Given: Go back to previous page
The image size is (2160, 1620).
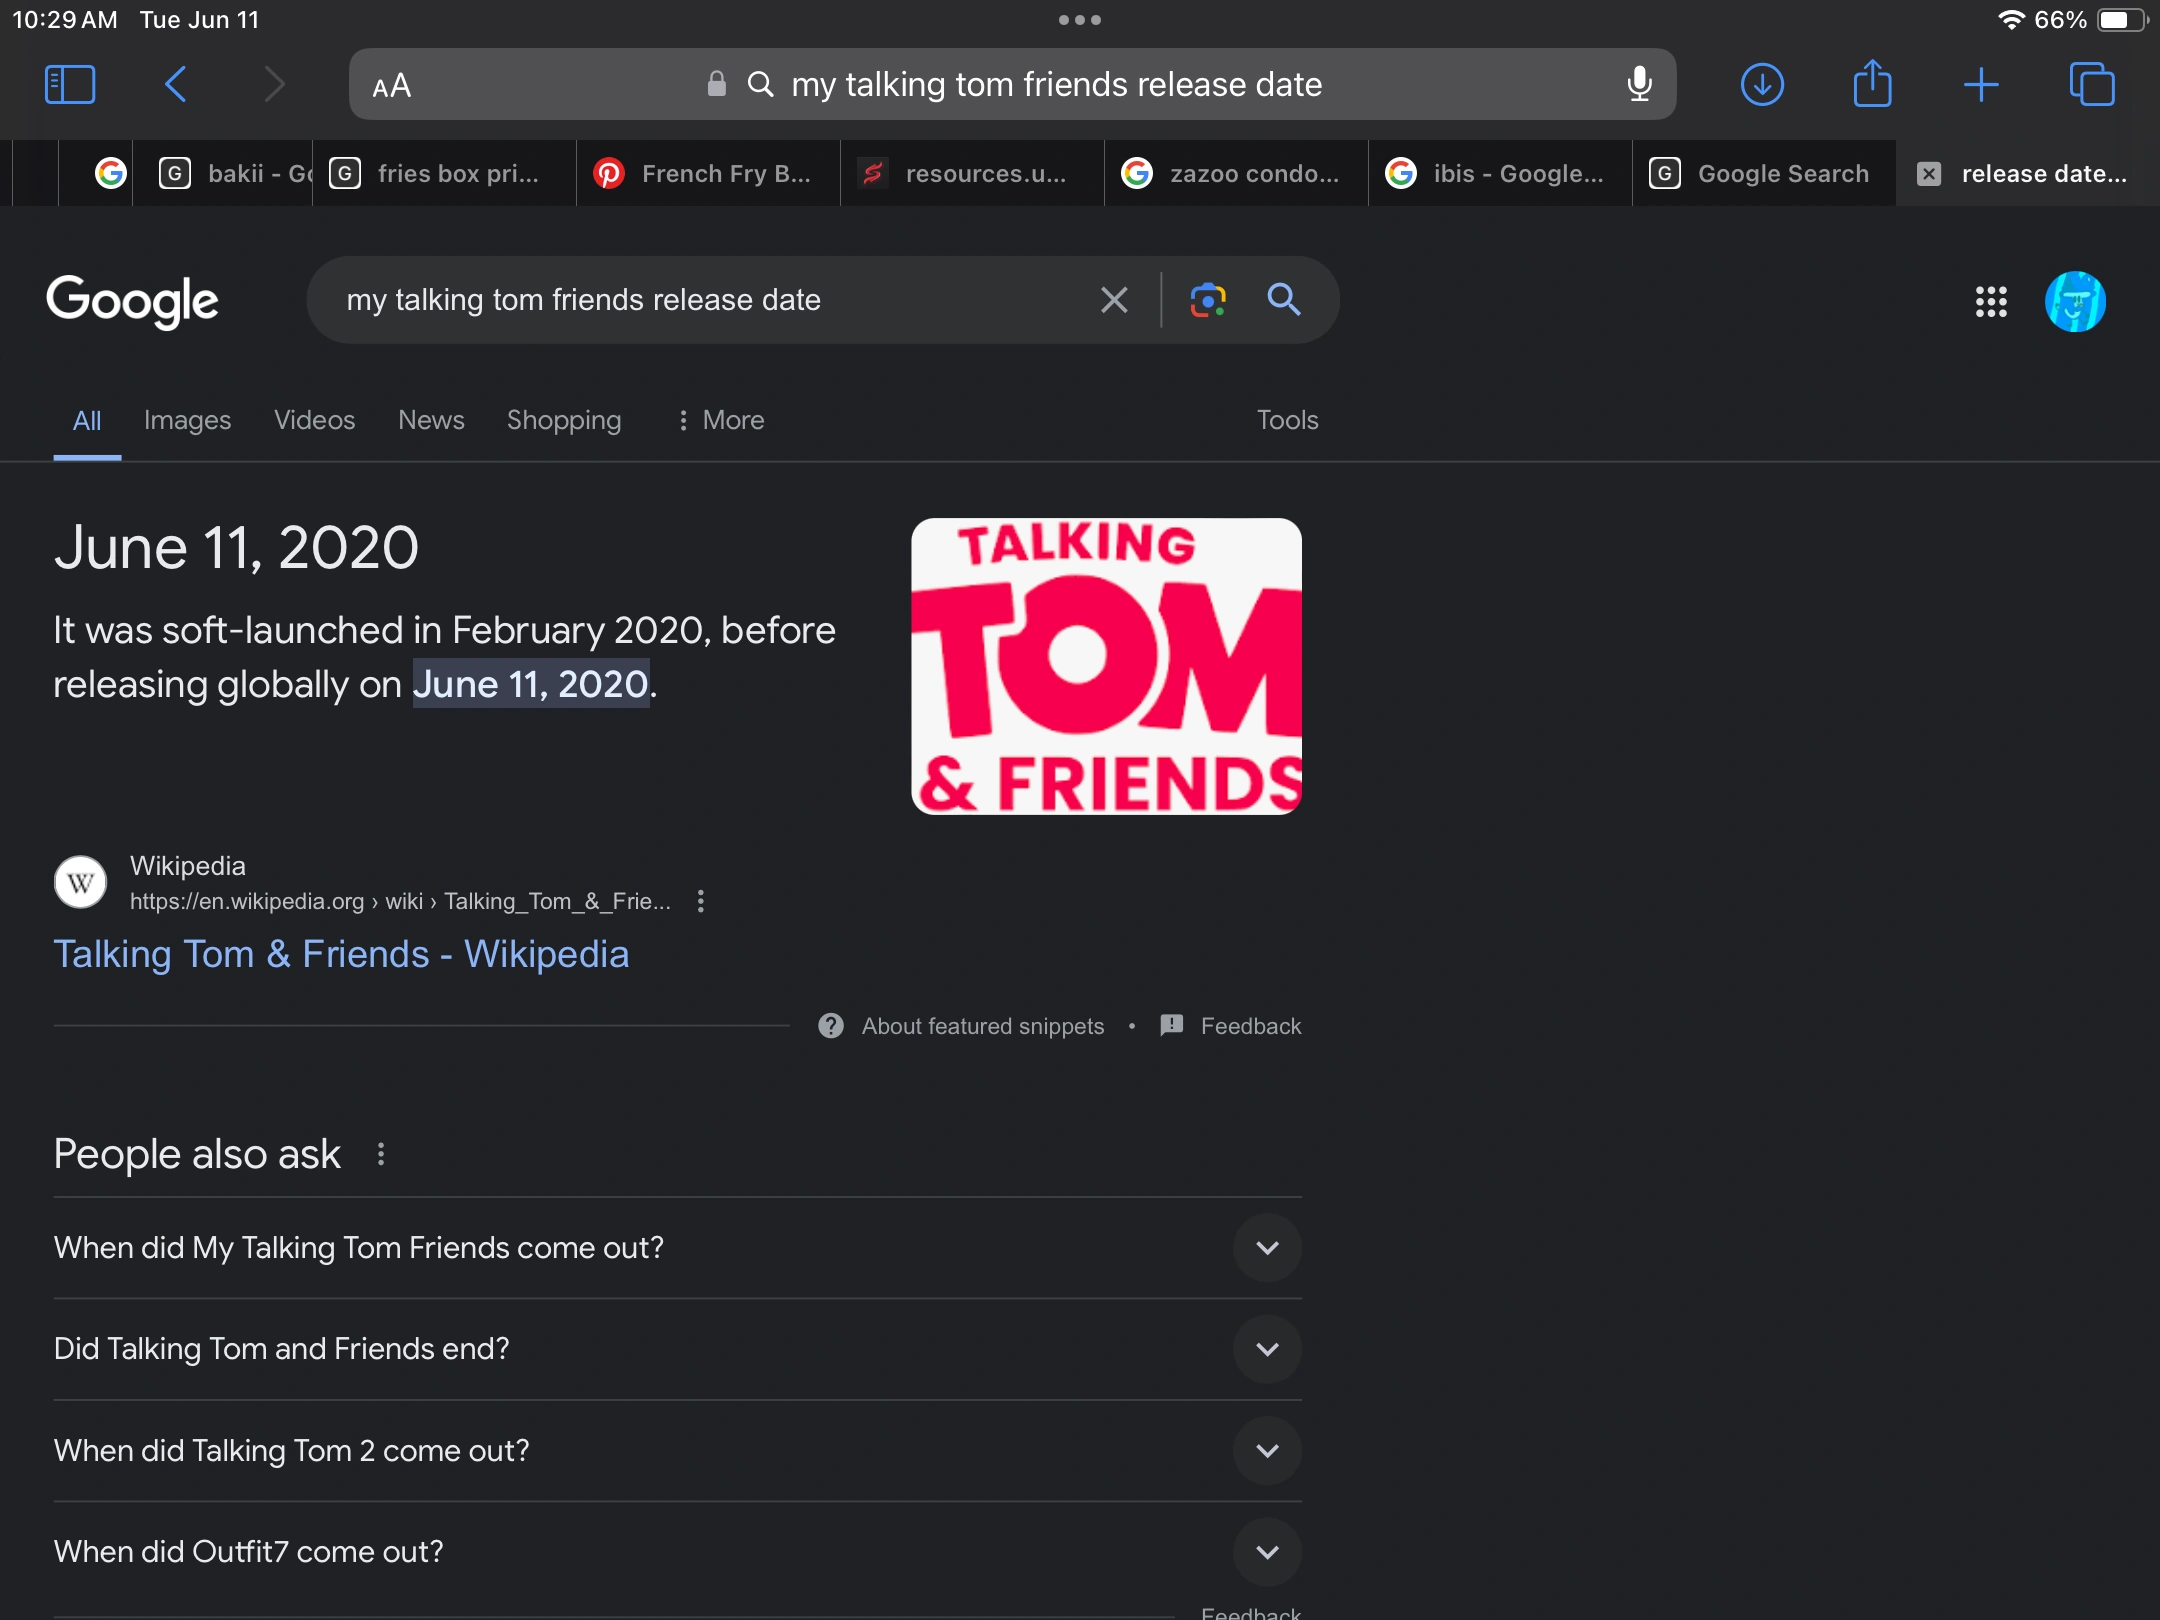Looking at the screenshot, I should [176, 85].
